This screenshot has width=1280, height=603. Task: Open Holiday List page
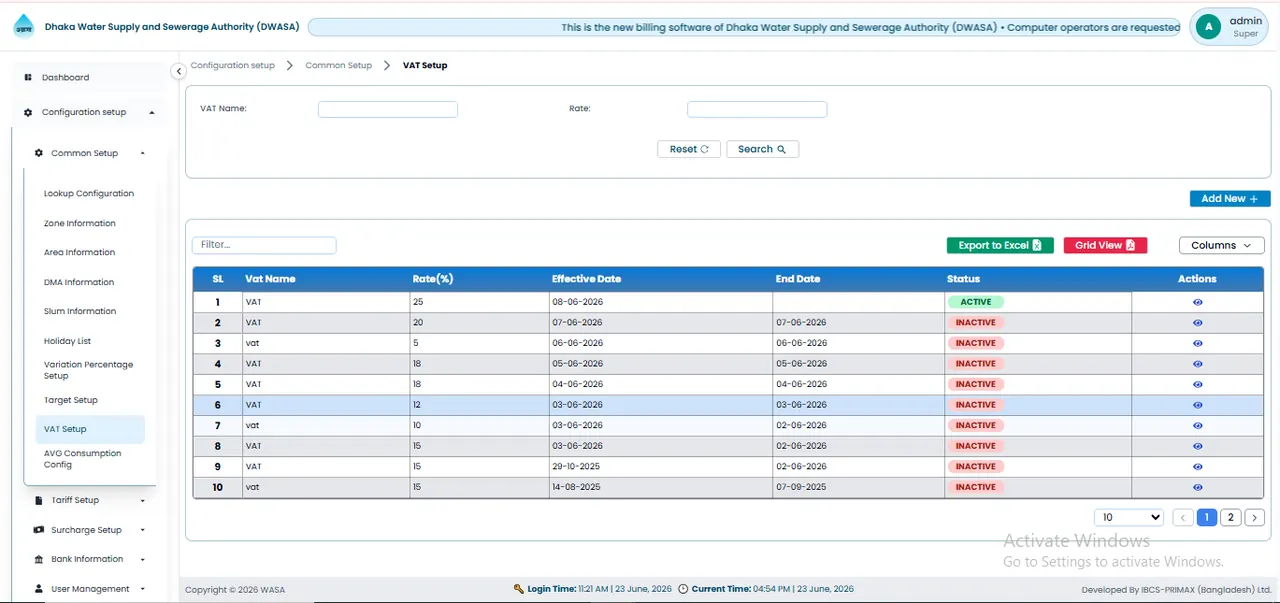click(x=68, y=341)
